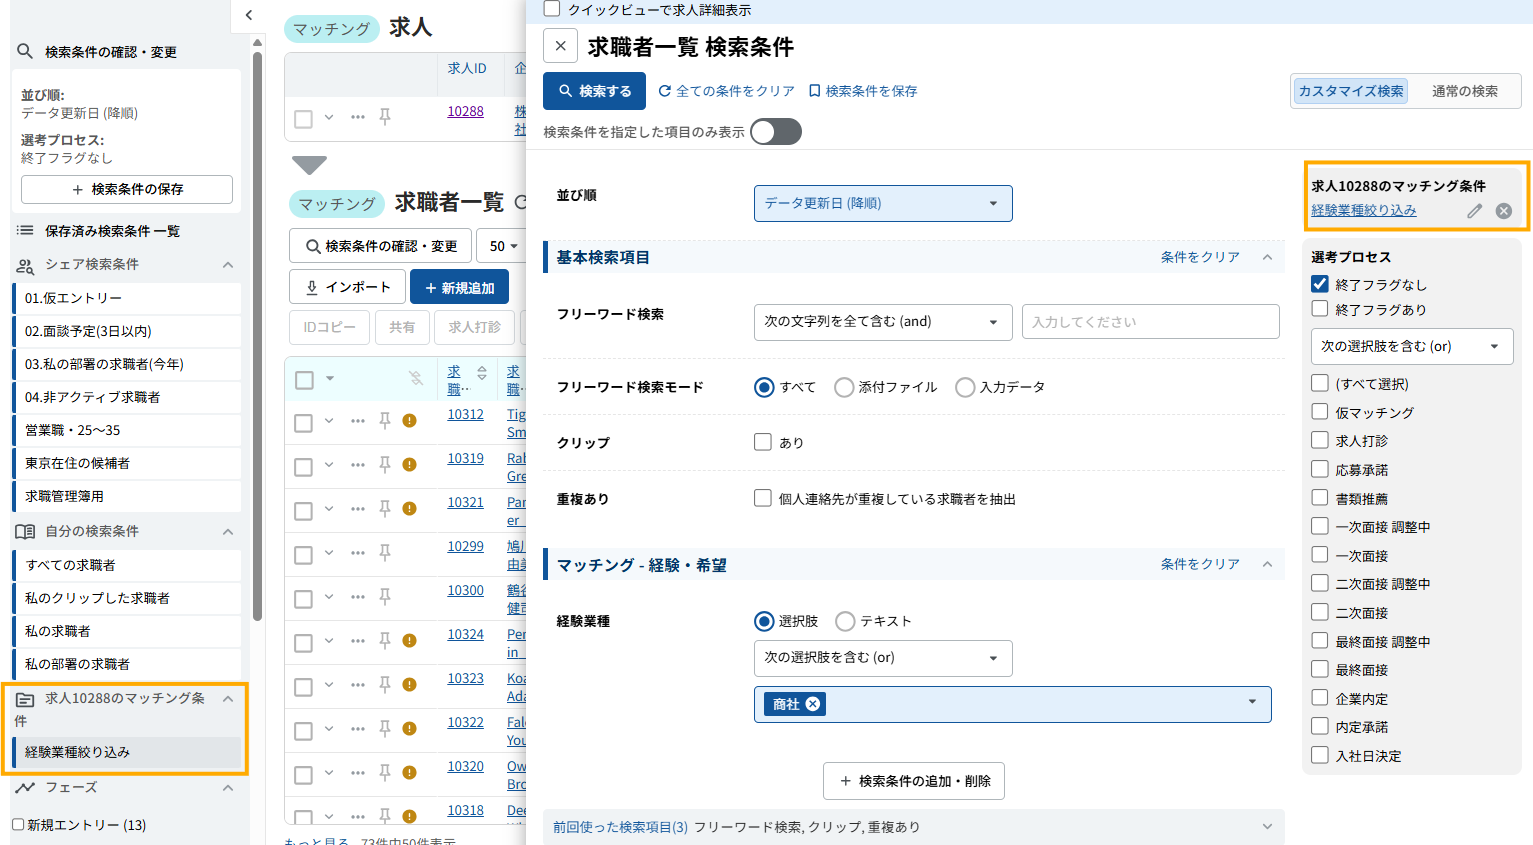The image size is (1533, 845).
Task: Switch to 通常の検索 tab
Action: pos(1464,91)
